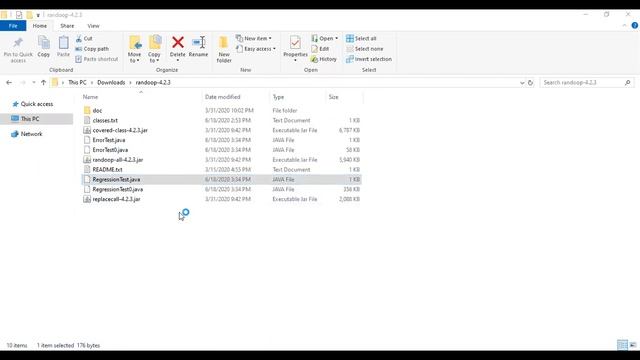Go back with the Back arrow
The height and width of the screenshot is (360, 640).
[x=9, y=82]
